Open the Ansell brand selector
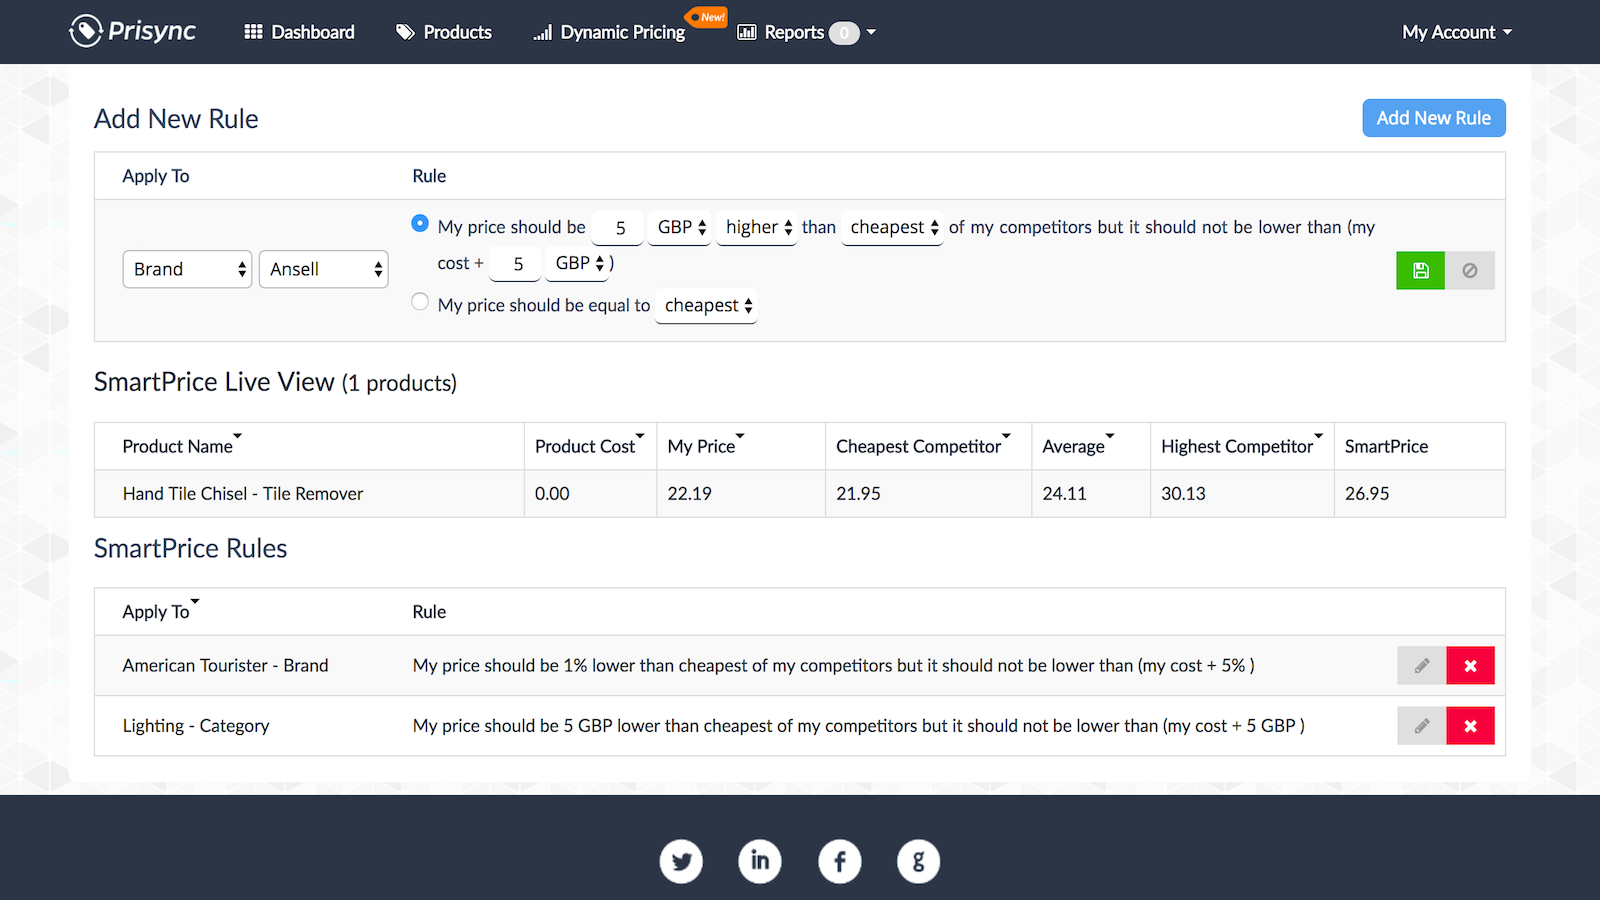 323,269
